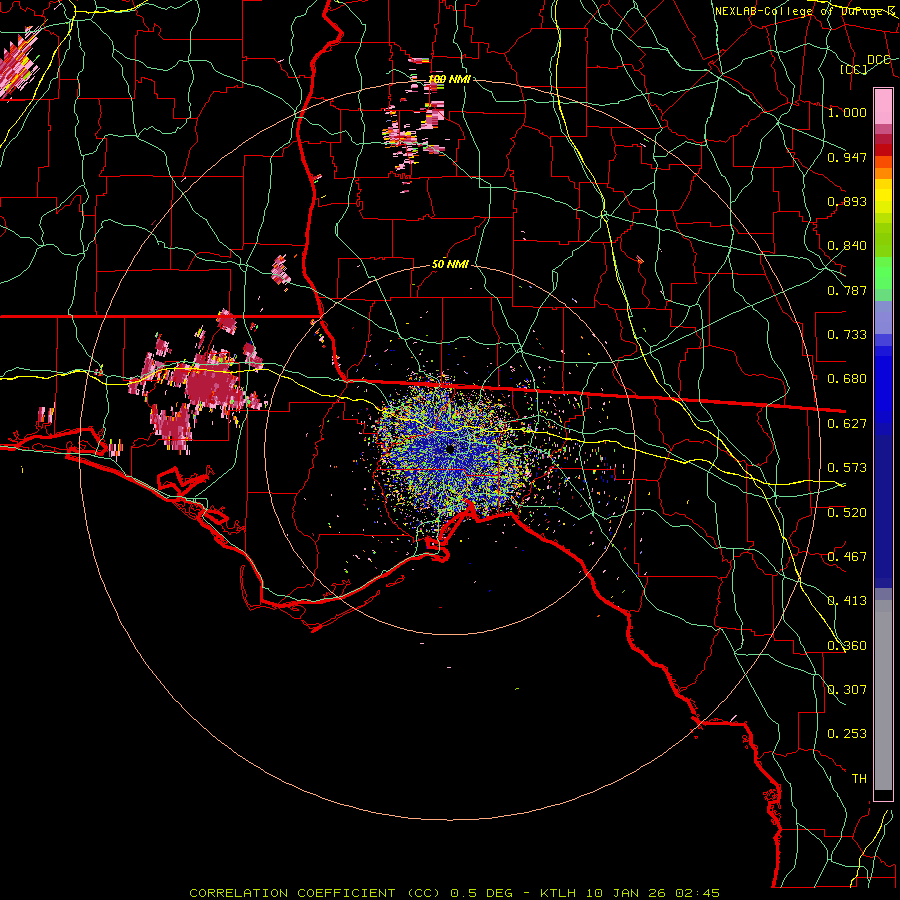The image size is (900, 900).
Task: Select the 0.307 color scale value
Action: pyautogui.click(x=847, y=690)
